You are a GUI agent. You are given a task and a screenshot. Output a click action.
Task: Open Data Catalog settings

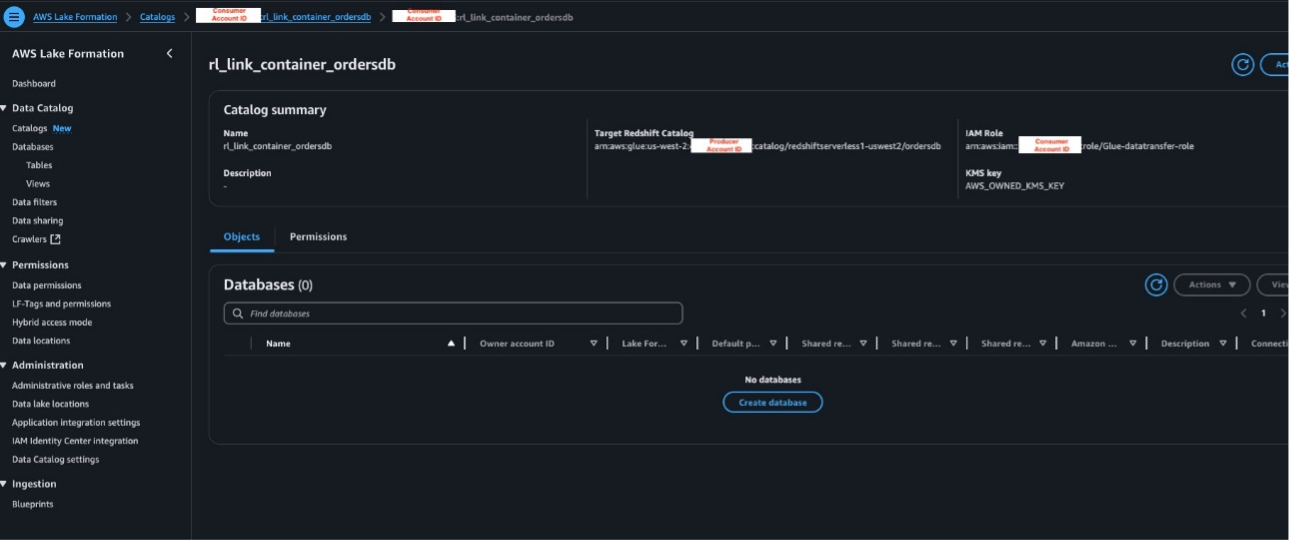click(56, 460)
